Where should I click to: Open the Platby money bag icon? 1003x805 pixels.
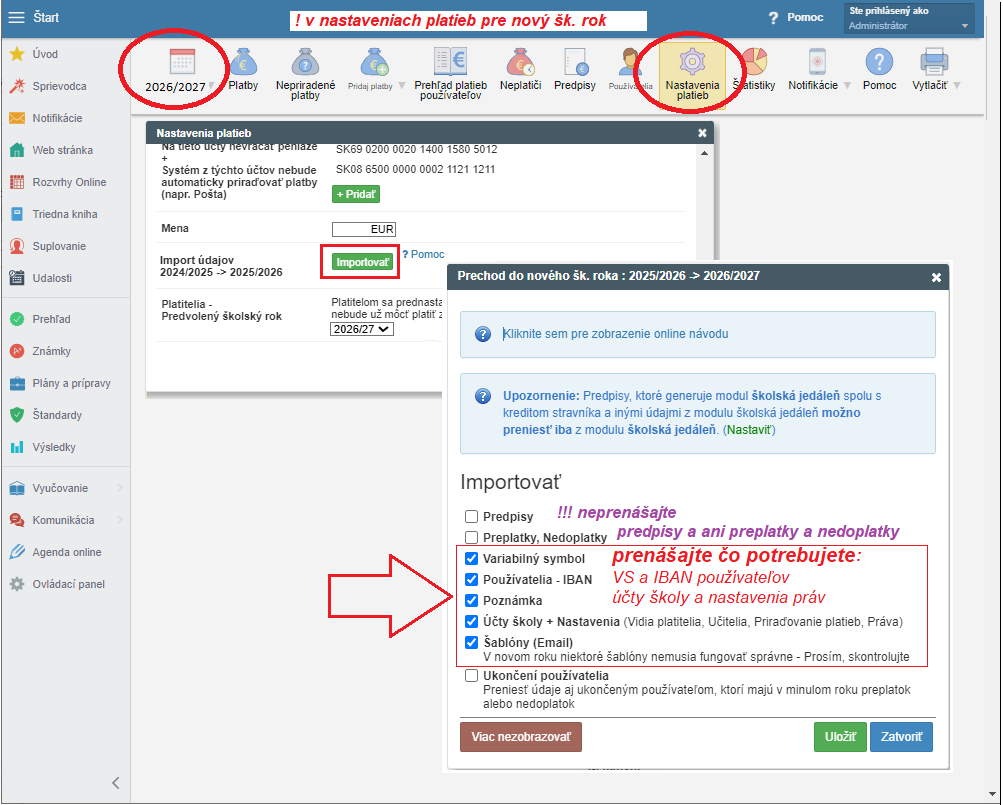(x=243, y=62)
